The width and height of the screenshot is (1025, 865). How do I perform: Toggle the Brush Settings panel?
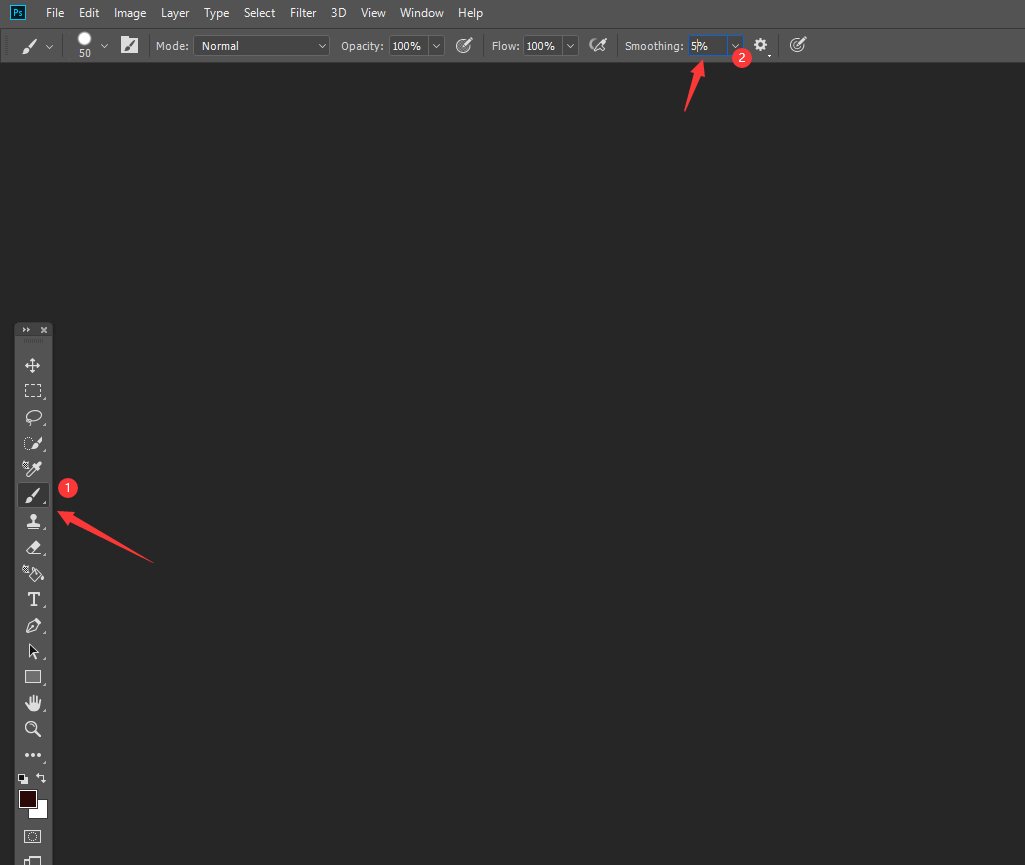tap(129, 45)
